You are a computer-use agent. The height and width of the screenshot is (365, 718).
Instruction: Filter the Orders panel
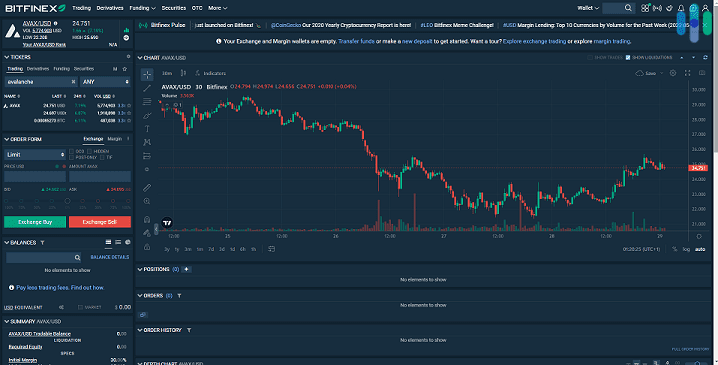coord(179,296)
